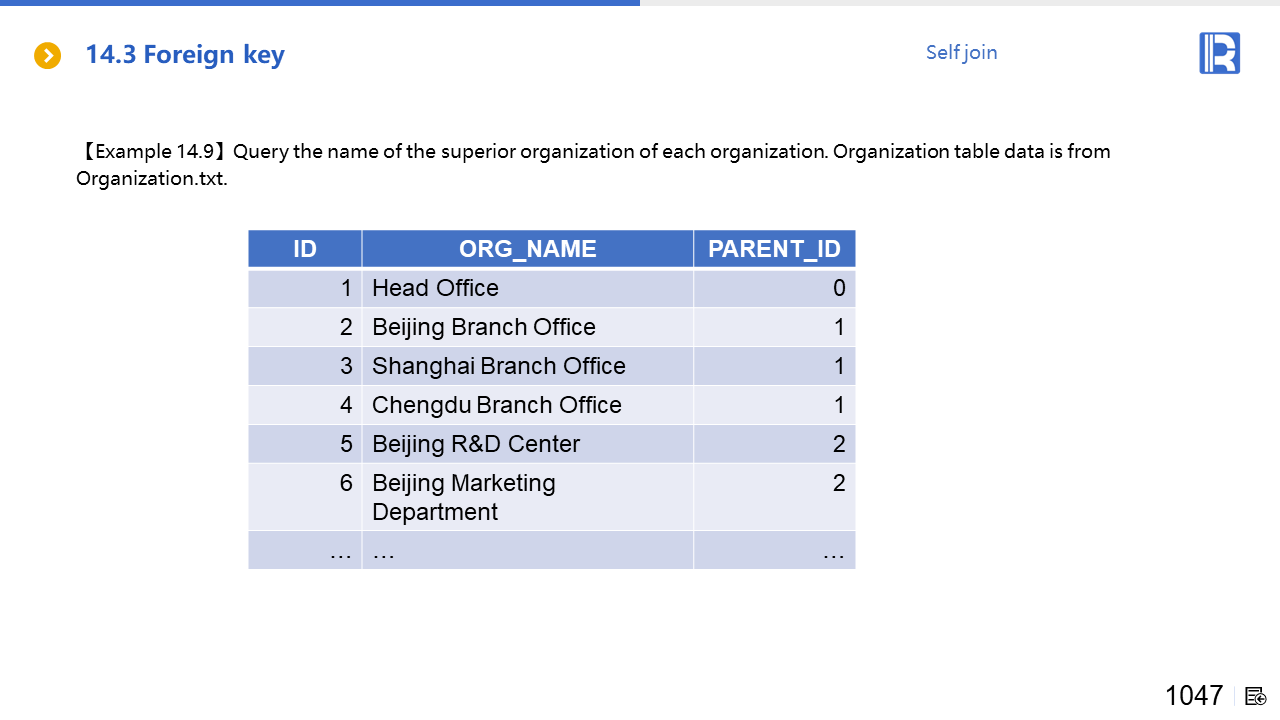The height and width of the screenshot is (720, 1280).
Task: Open the Self join link
Action: (961, 53)
